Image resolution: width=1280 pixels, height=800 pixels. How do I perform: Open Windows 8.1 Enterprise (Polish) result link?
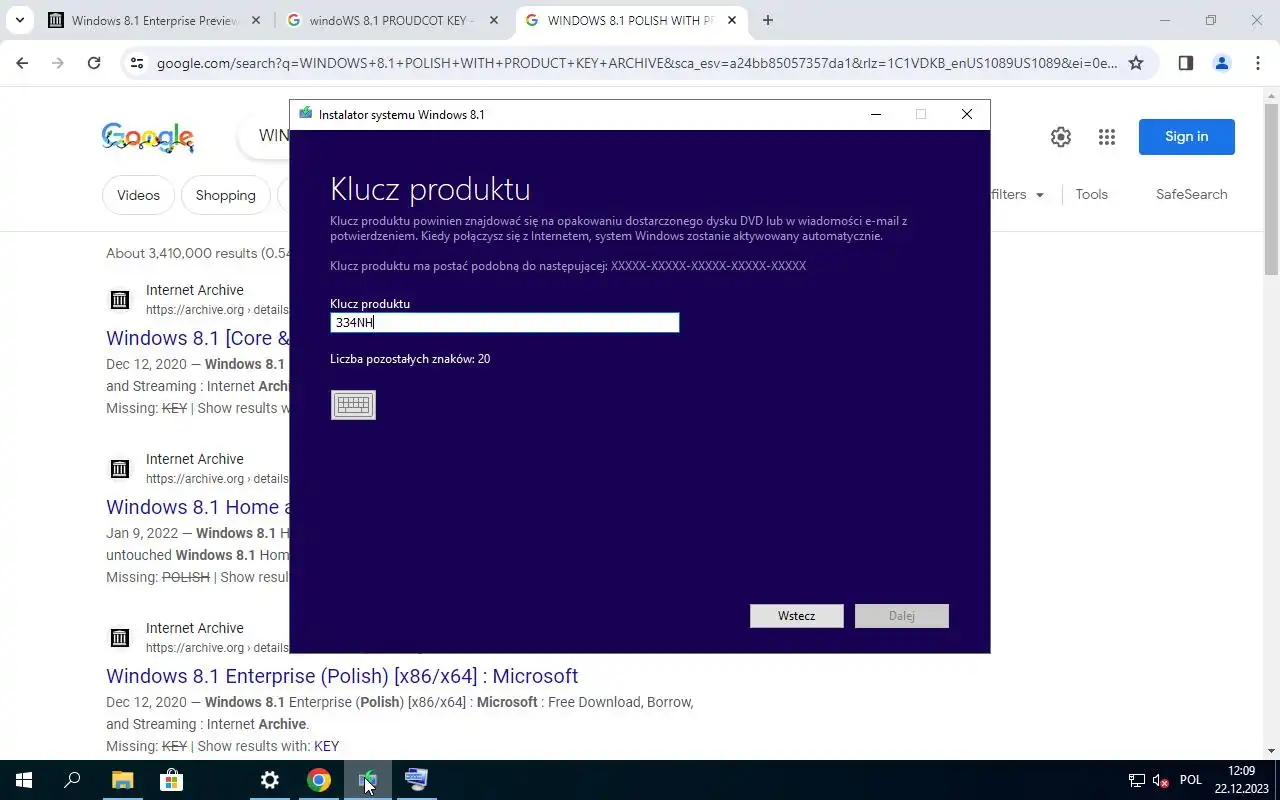(342, 676)
